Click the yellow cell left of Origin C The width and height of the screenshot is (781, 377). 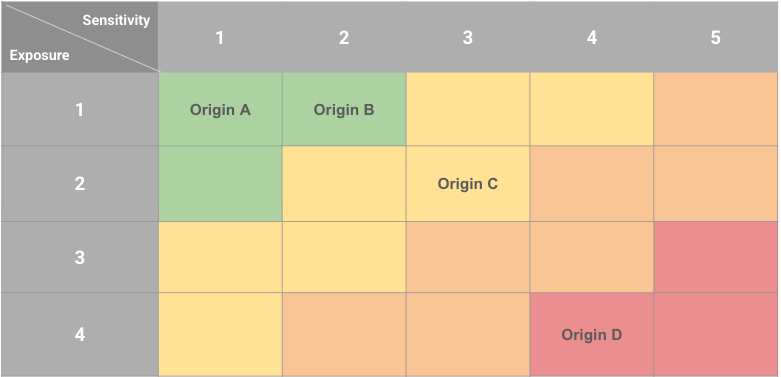(x=344, y=184)
